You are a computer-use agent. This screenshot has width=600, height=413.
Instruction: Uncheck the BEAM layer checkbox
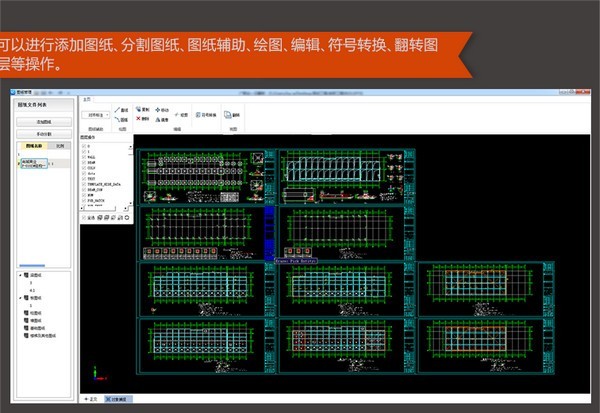point(85,163)
